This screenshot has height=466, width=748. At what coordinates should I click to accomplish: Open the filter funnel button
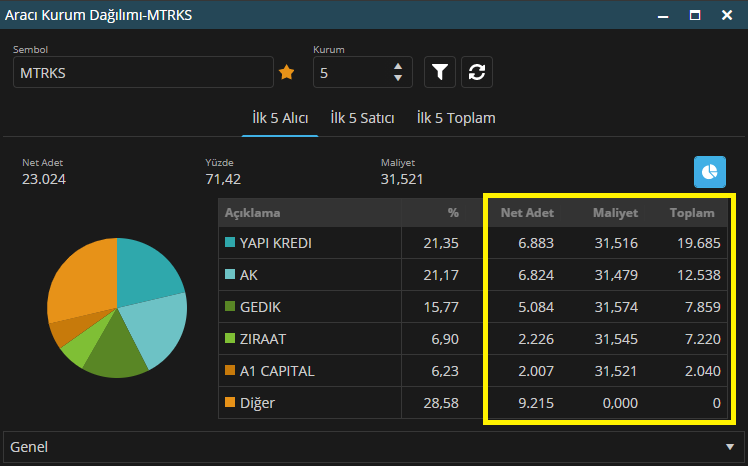click(440, 72)
